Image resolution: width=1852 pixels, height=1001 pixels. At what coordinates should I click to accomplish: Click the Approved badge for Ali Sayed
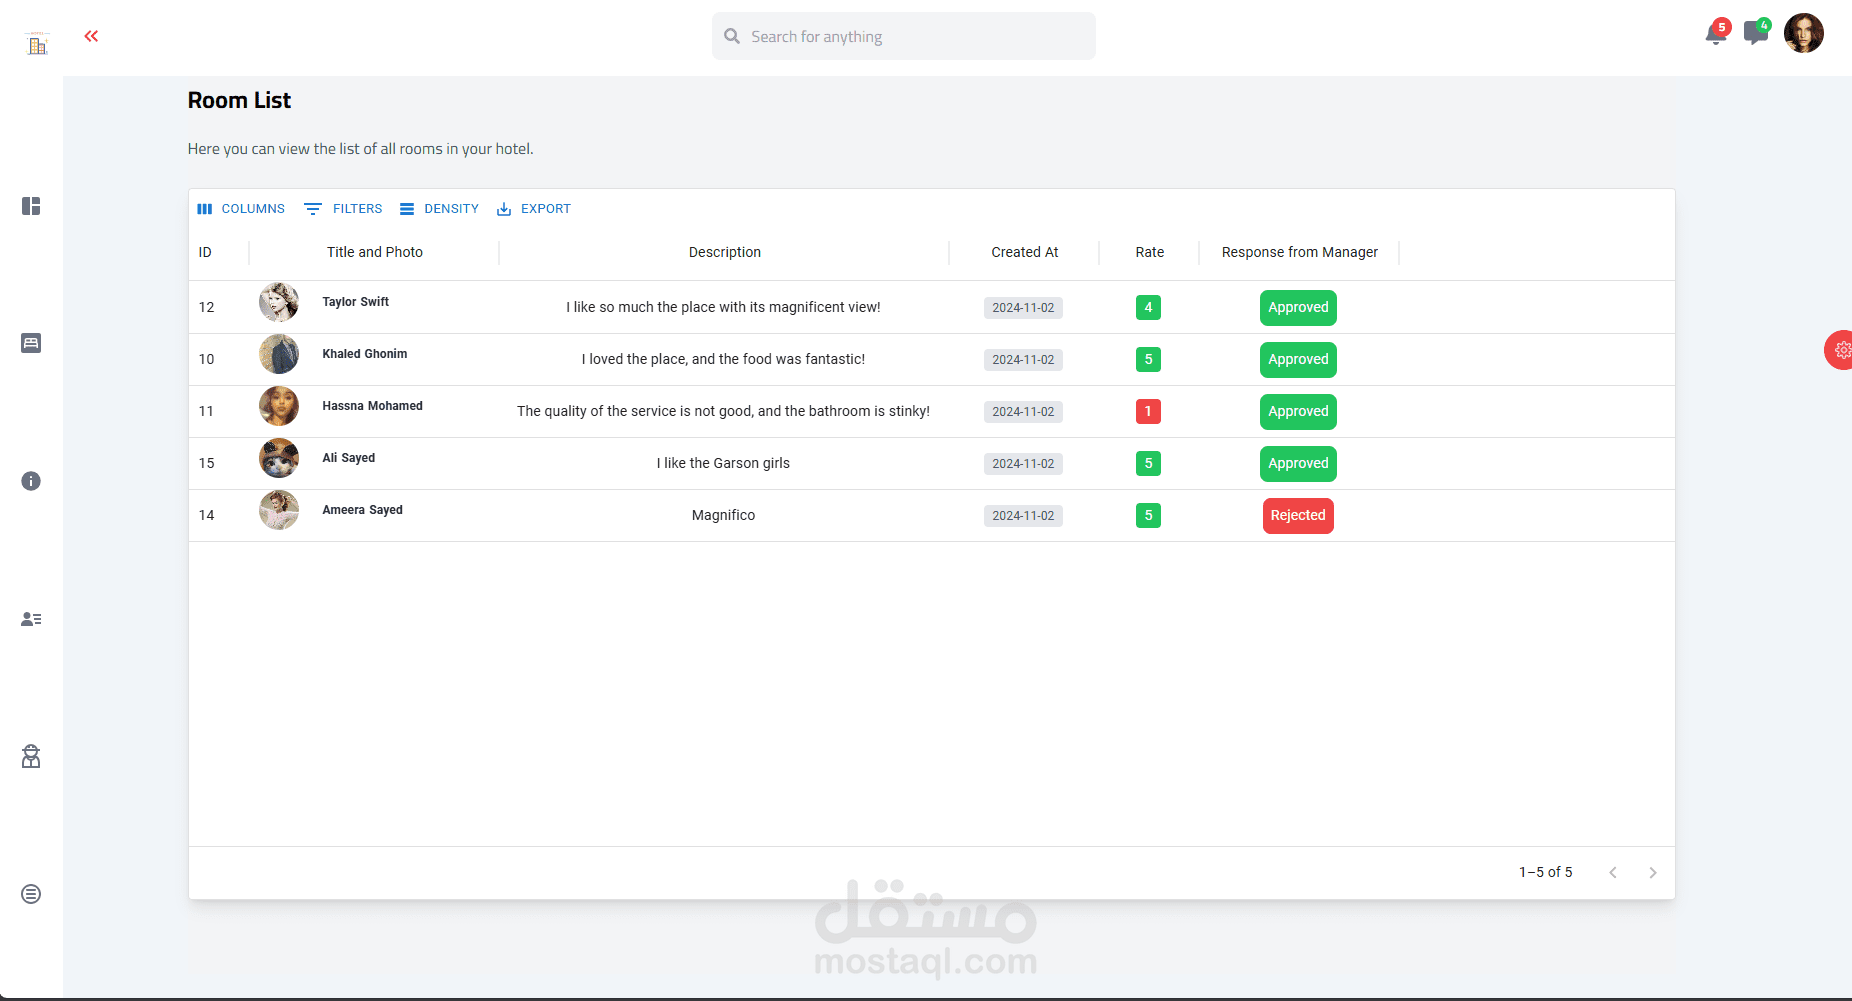pos(1298,464)
